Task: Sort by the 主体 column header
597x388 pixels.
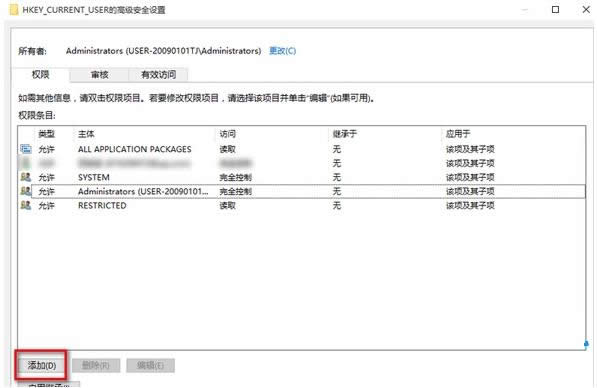Action: tap(86, 134)
